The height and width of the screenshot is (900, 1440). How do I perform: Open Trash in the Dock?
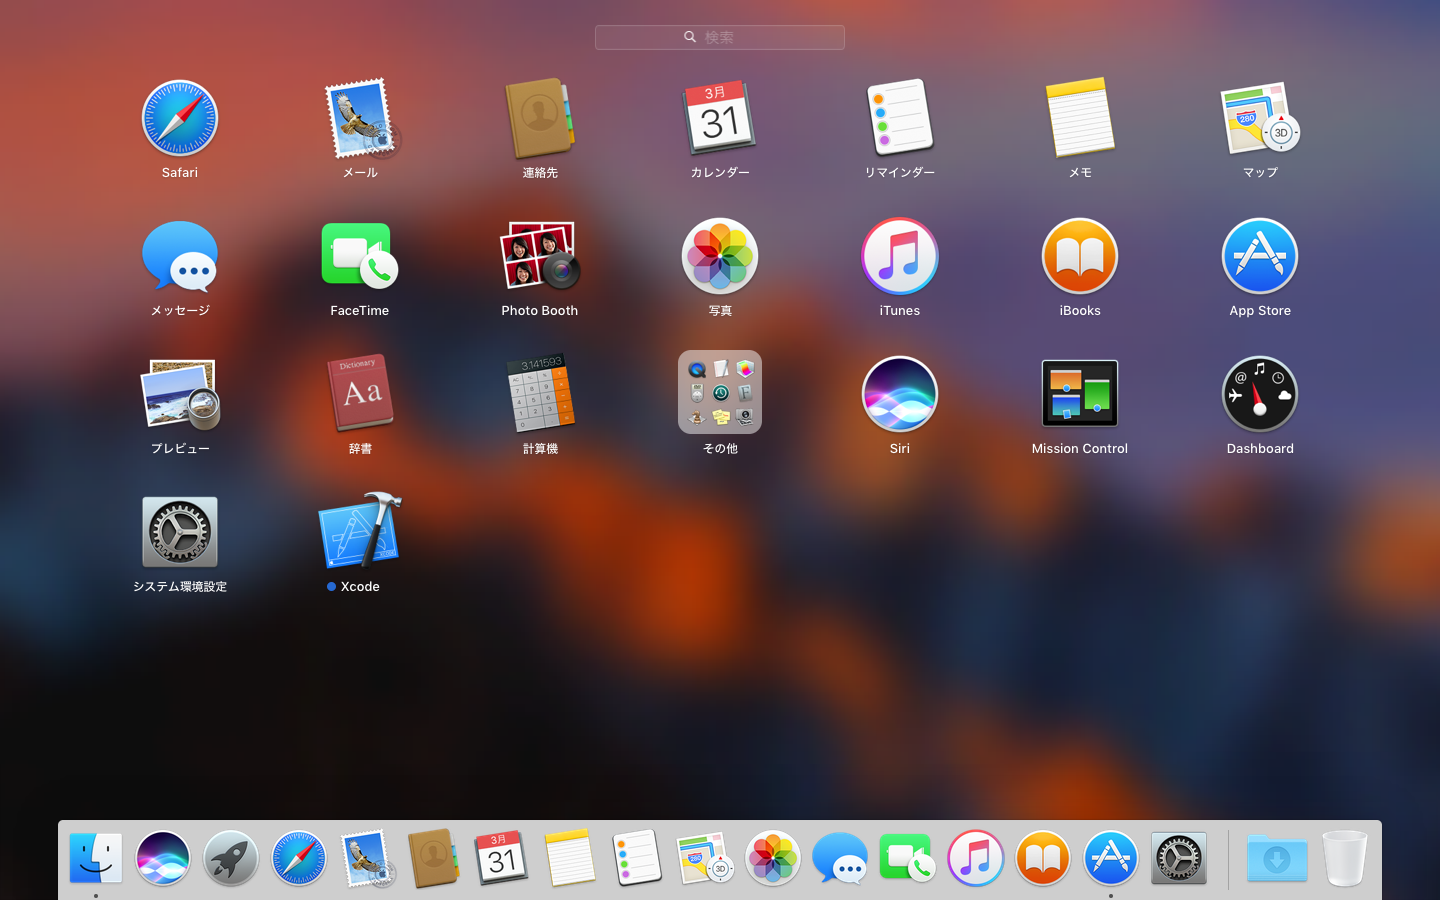pos(1344,858)
